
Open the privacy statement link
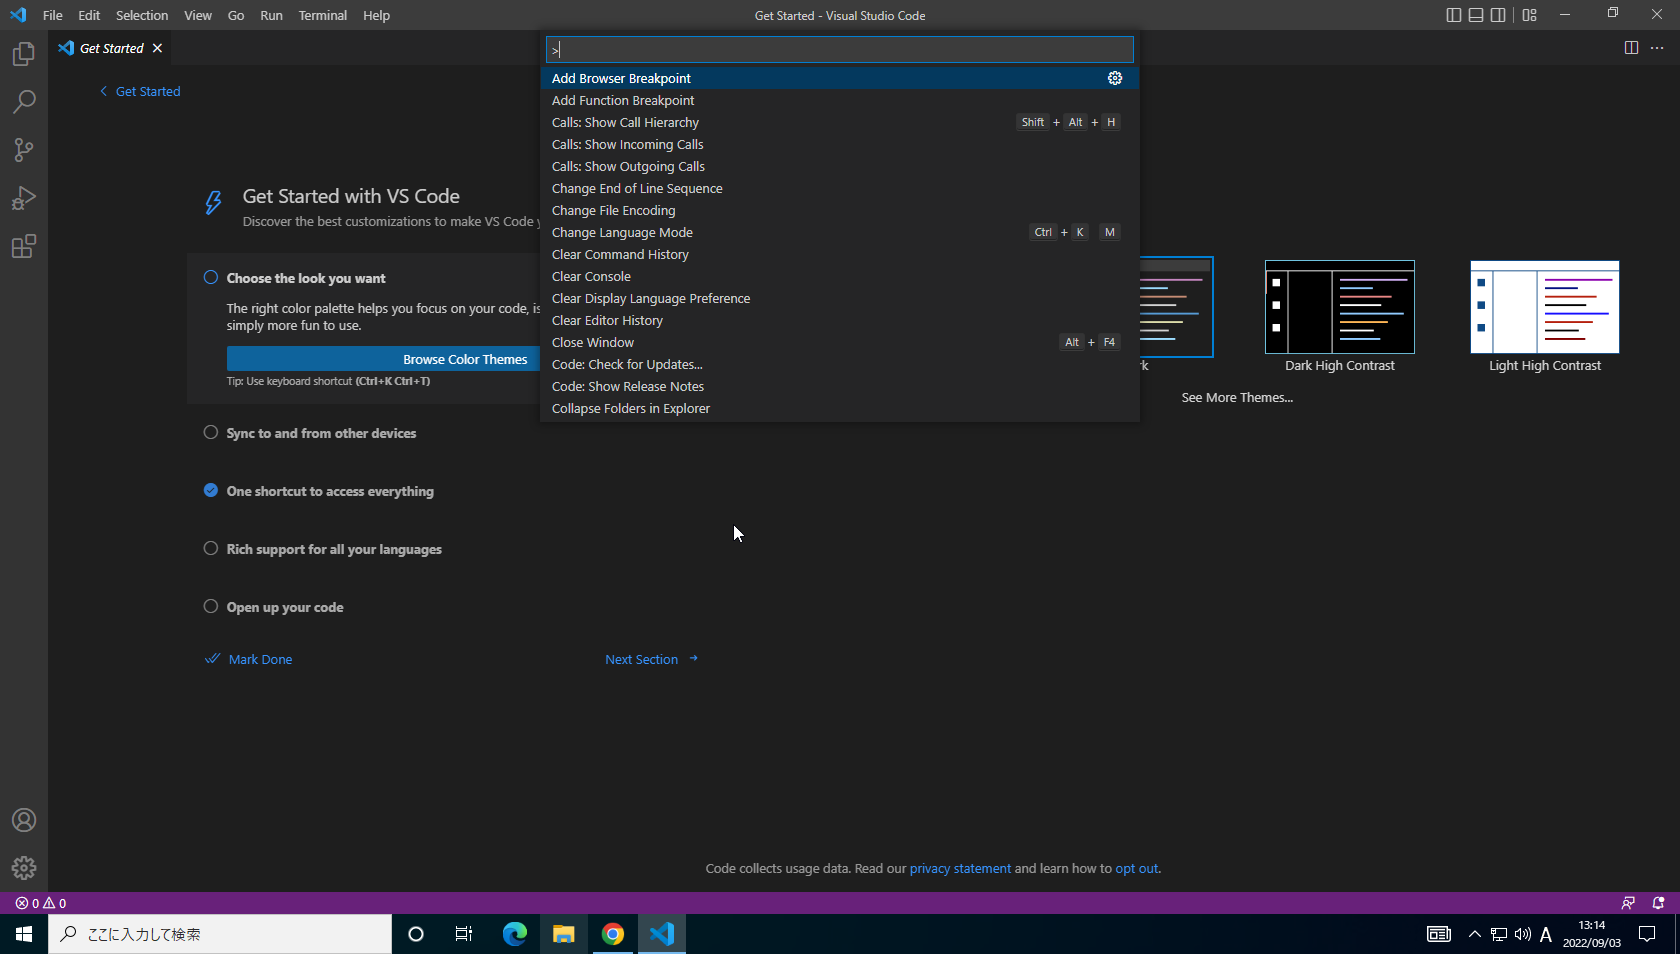[x=960, y=868]
